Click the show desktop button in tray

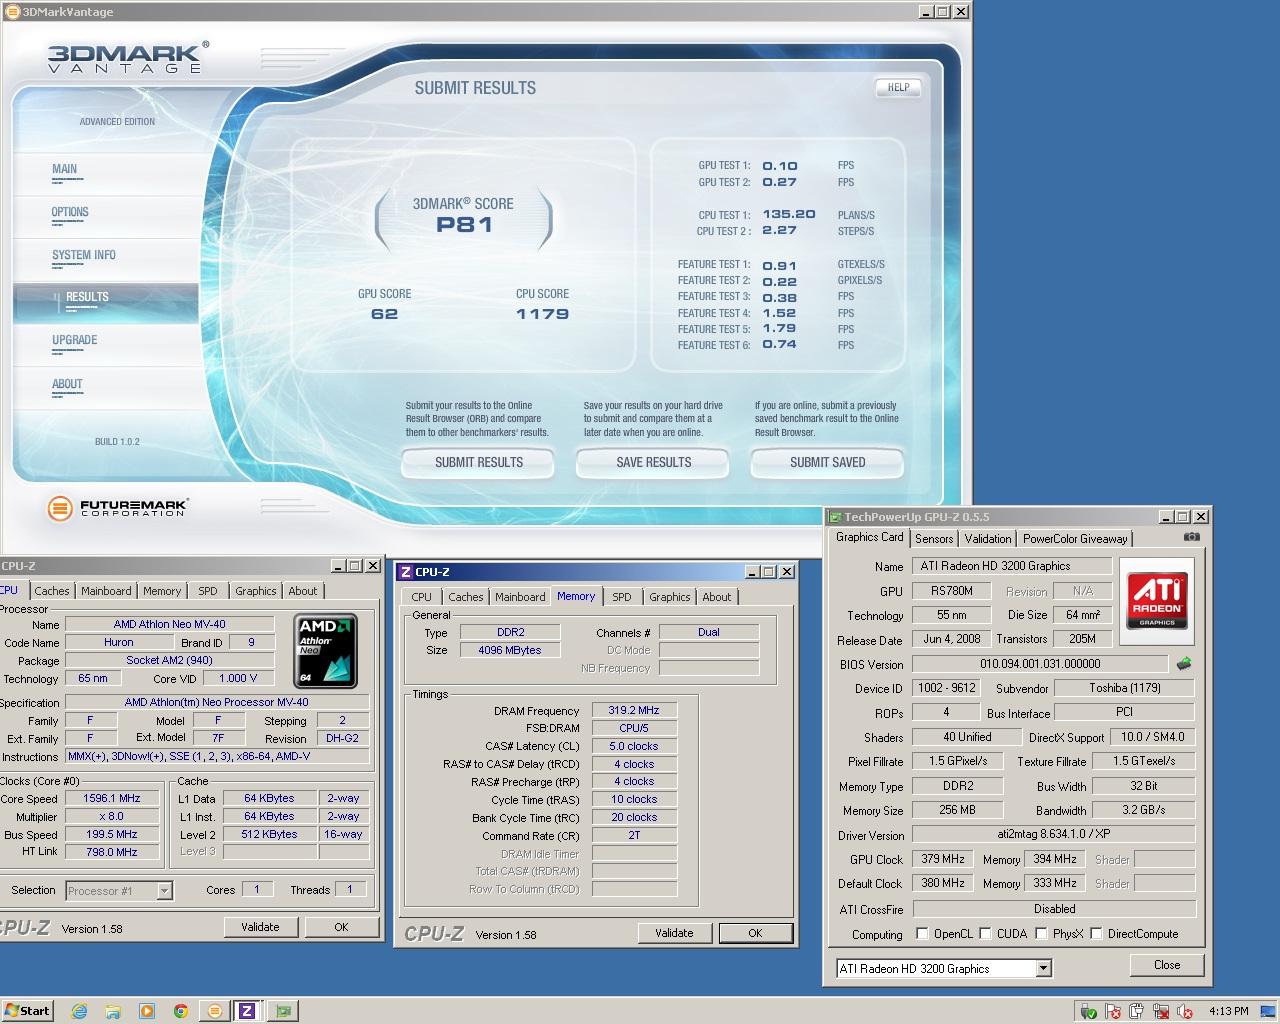[x=1270, y=1011]
